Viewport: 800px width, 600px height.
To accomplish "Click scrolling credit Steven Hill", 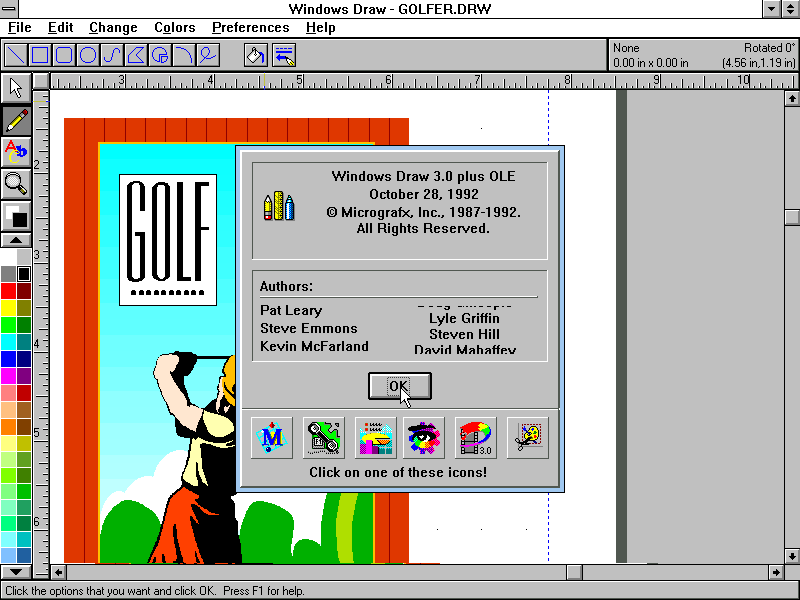I will 464,335.
